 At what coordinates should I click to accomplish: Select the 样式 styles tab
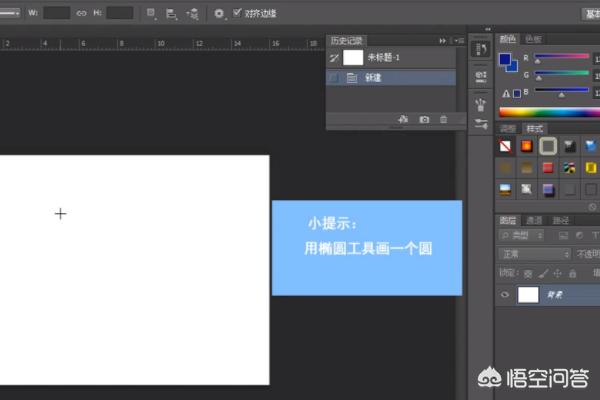tap(535, 129)
